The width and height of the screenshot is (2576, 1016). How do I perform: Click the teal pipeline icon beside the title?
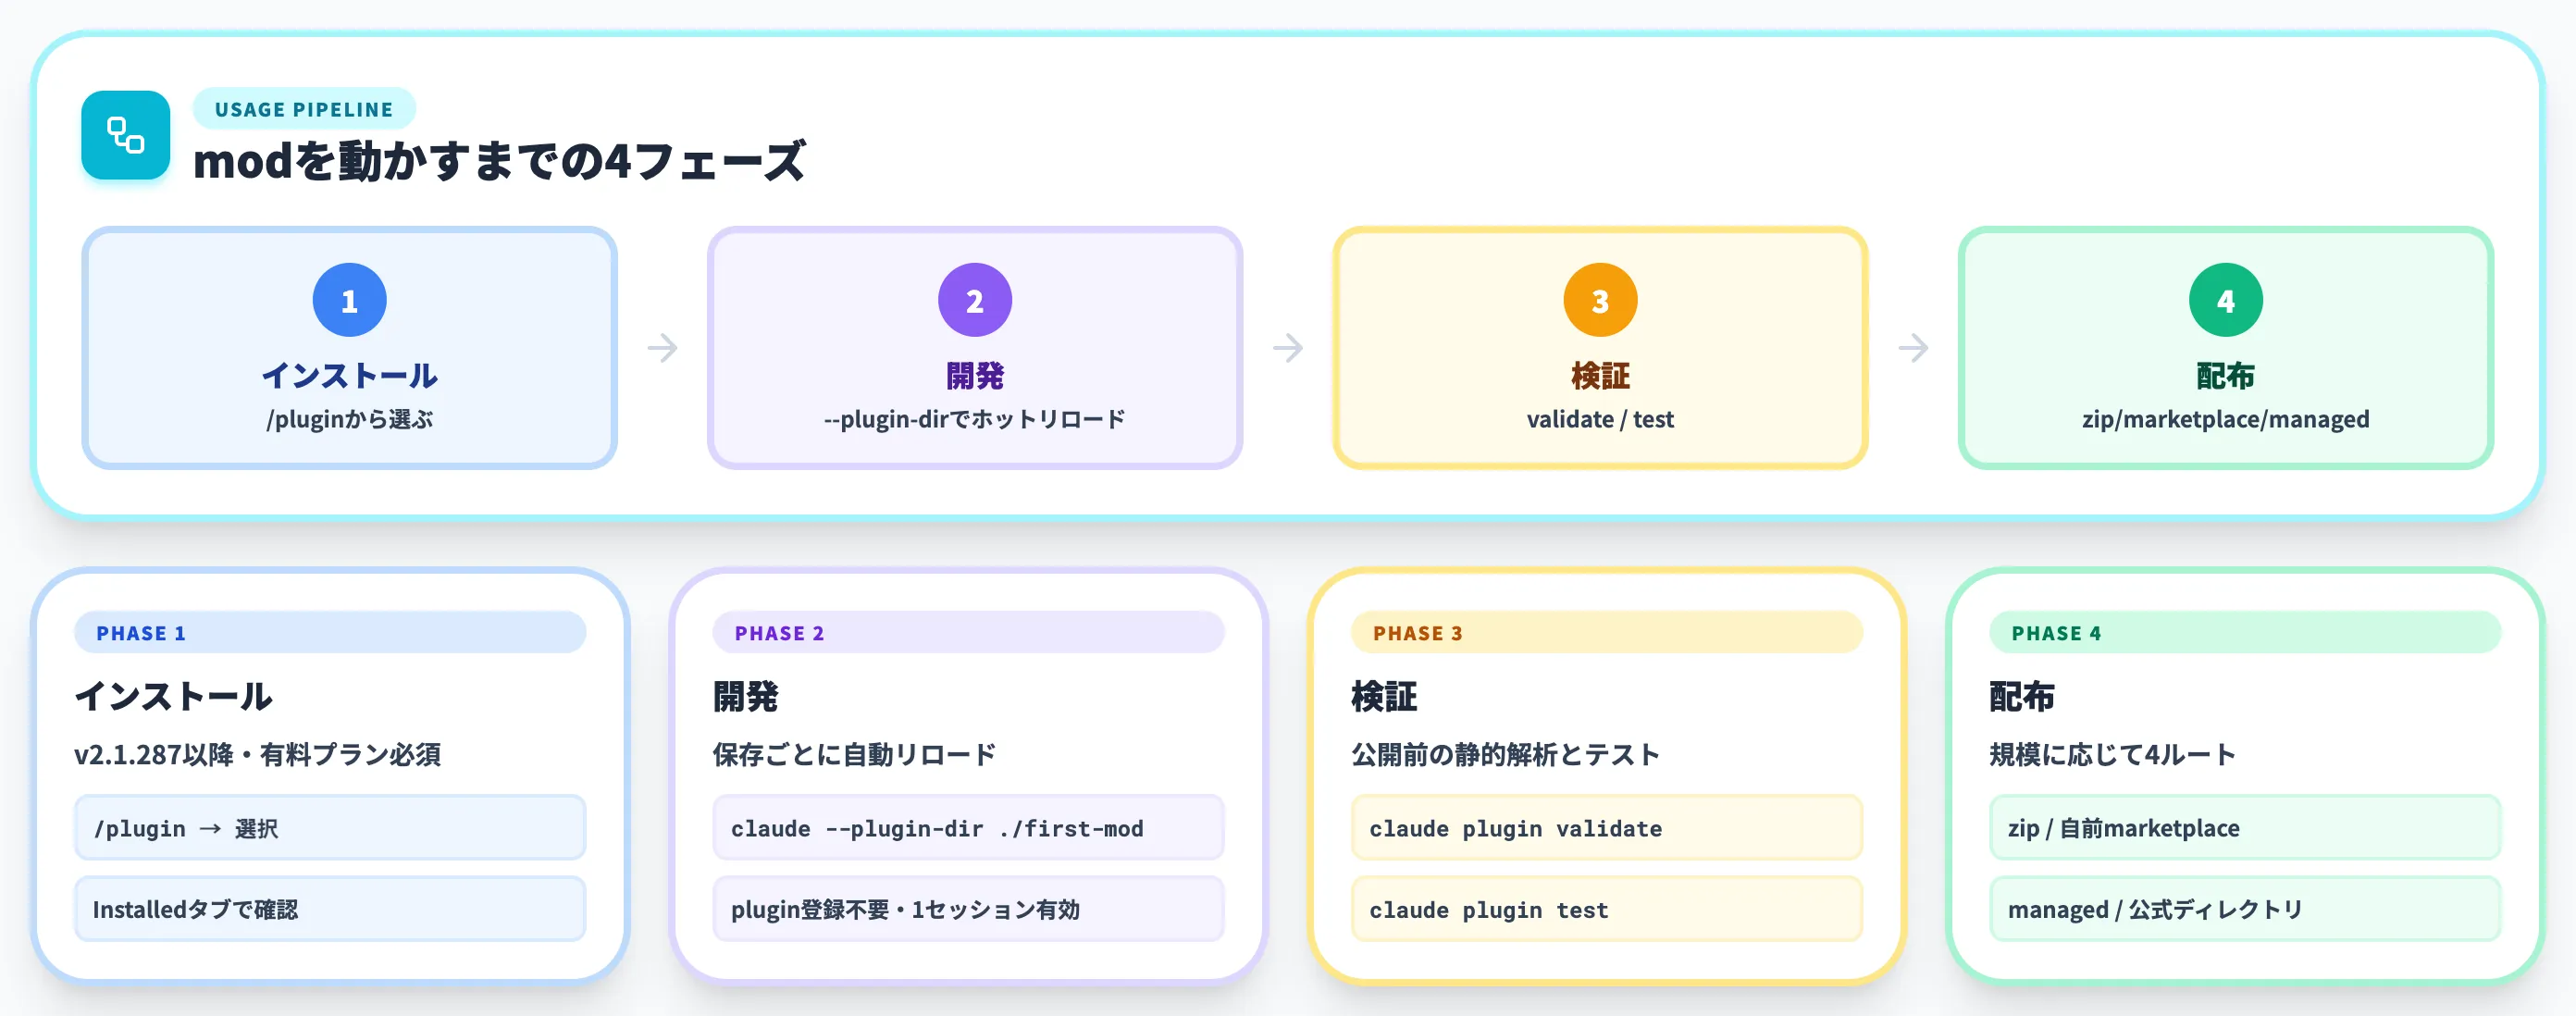(x=125, y=135)
